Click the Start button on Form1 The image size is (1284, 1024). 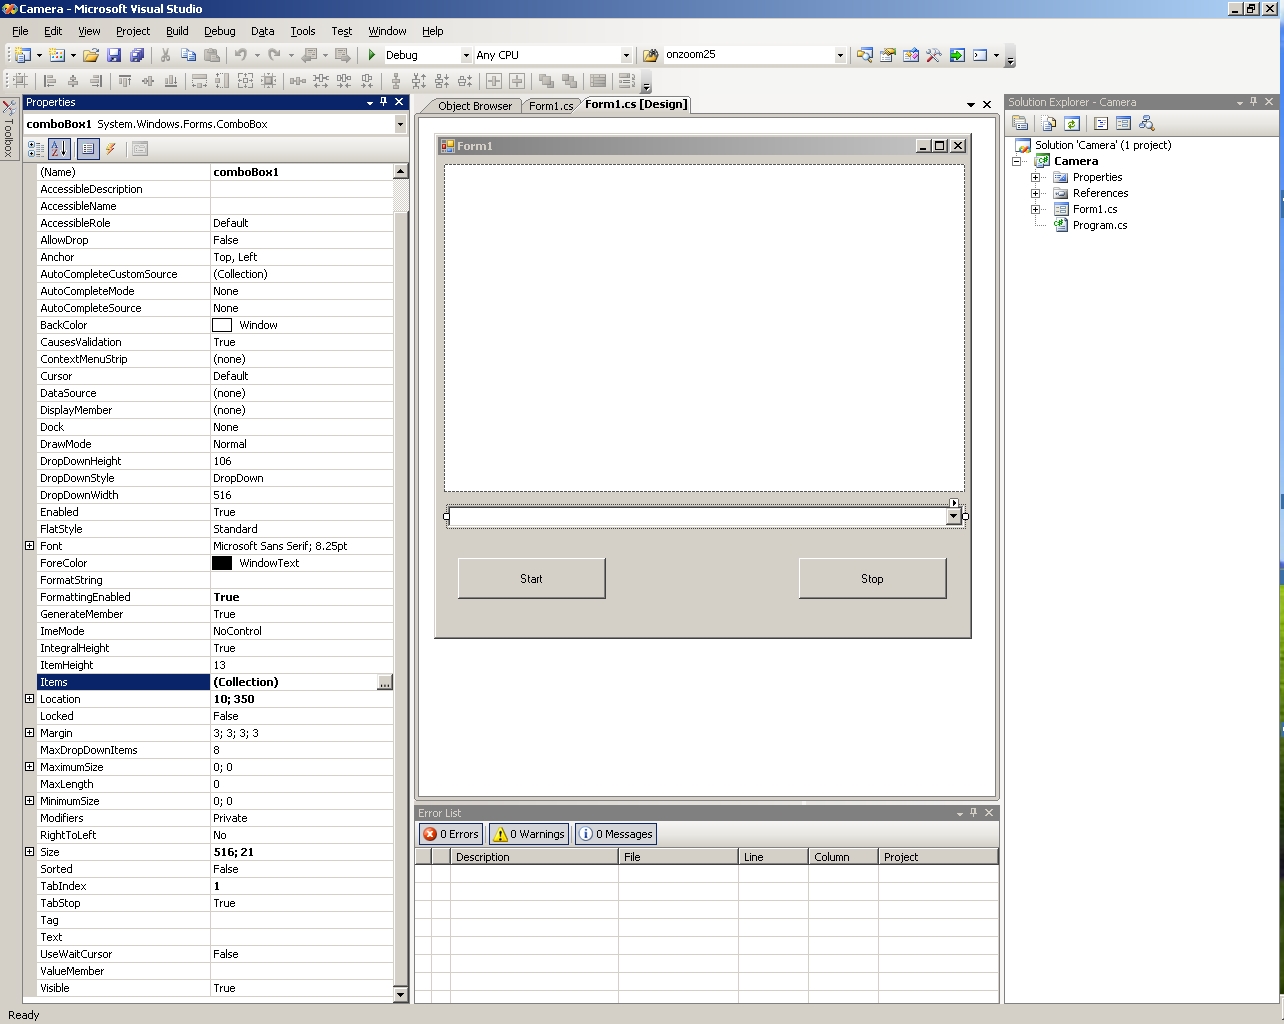point(531,579)
